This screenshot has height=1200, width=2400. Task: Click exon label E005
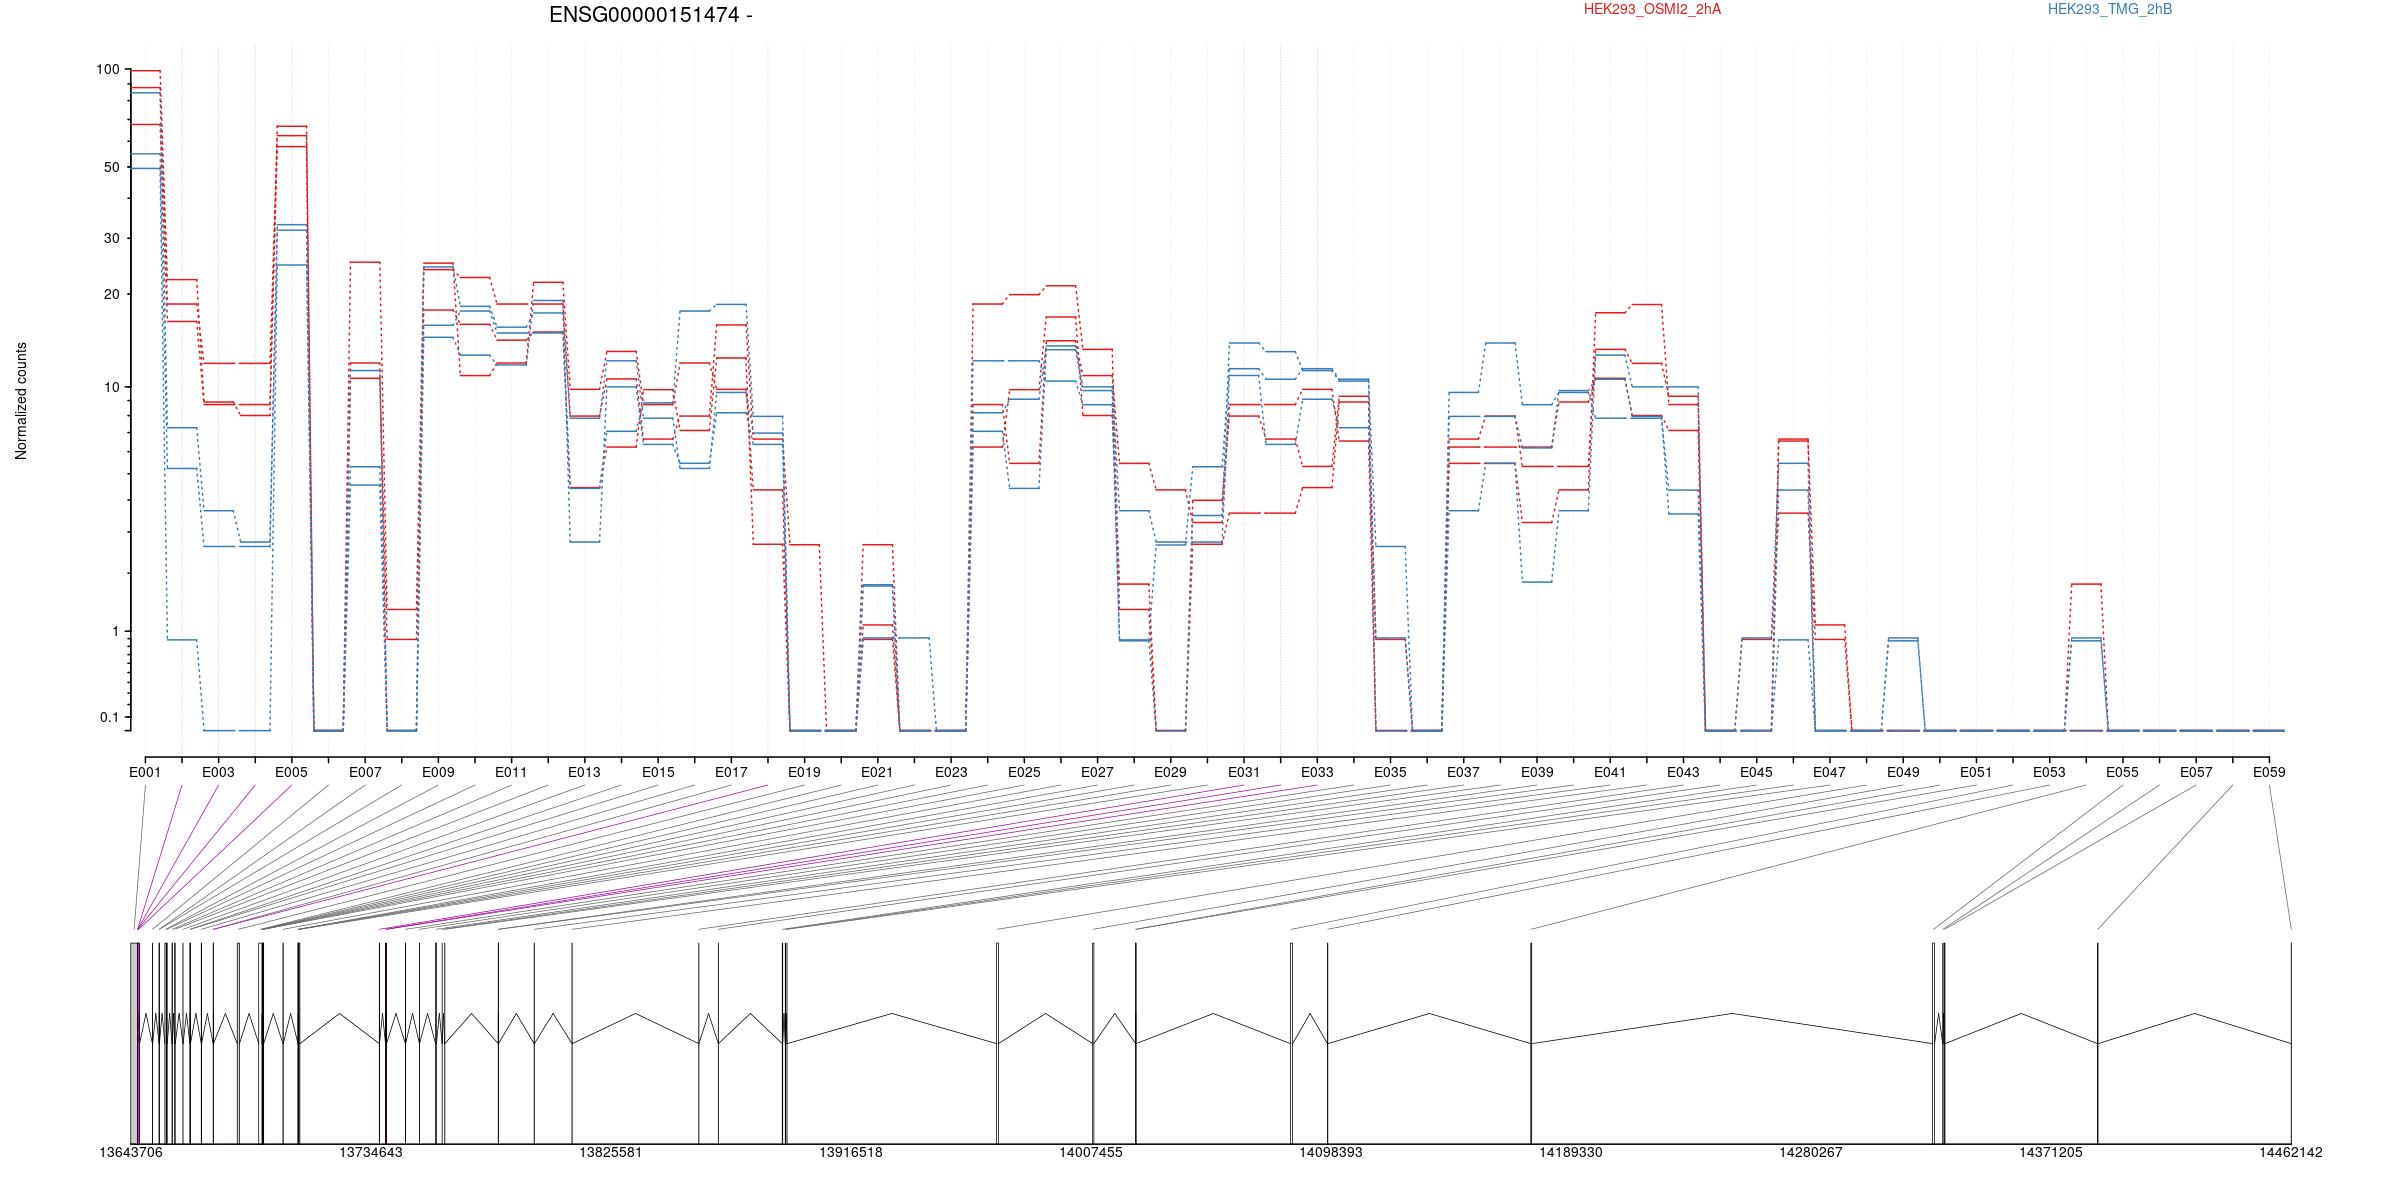pyautogui.click(x=291, y=772)
